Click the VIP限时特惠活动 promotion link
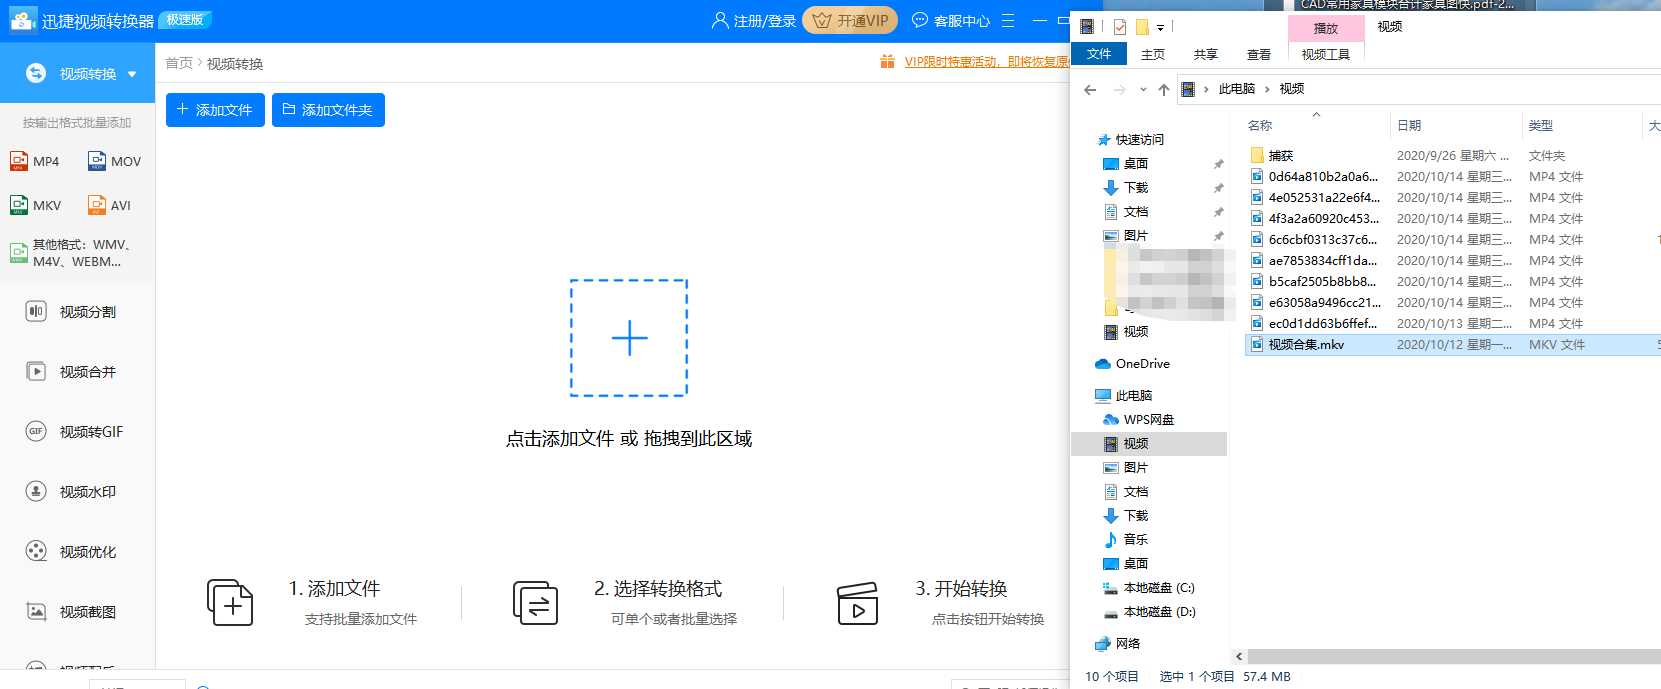Viewport: 1661px width, 689px height. (x=986, y=62)
